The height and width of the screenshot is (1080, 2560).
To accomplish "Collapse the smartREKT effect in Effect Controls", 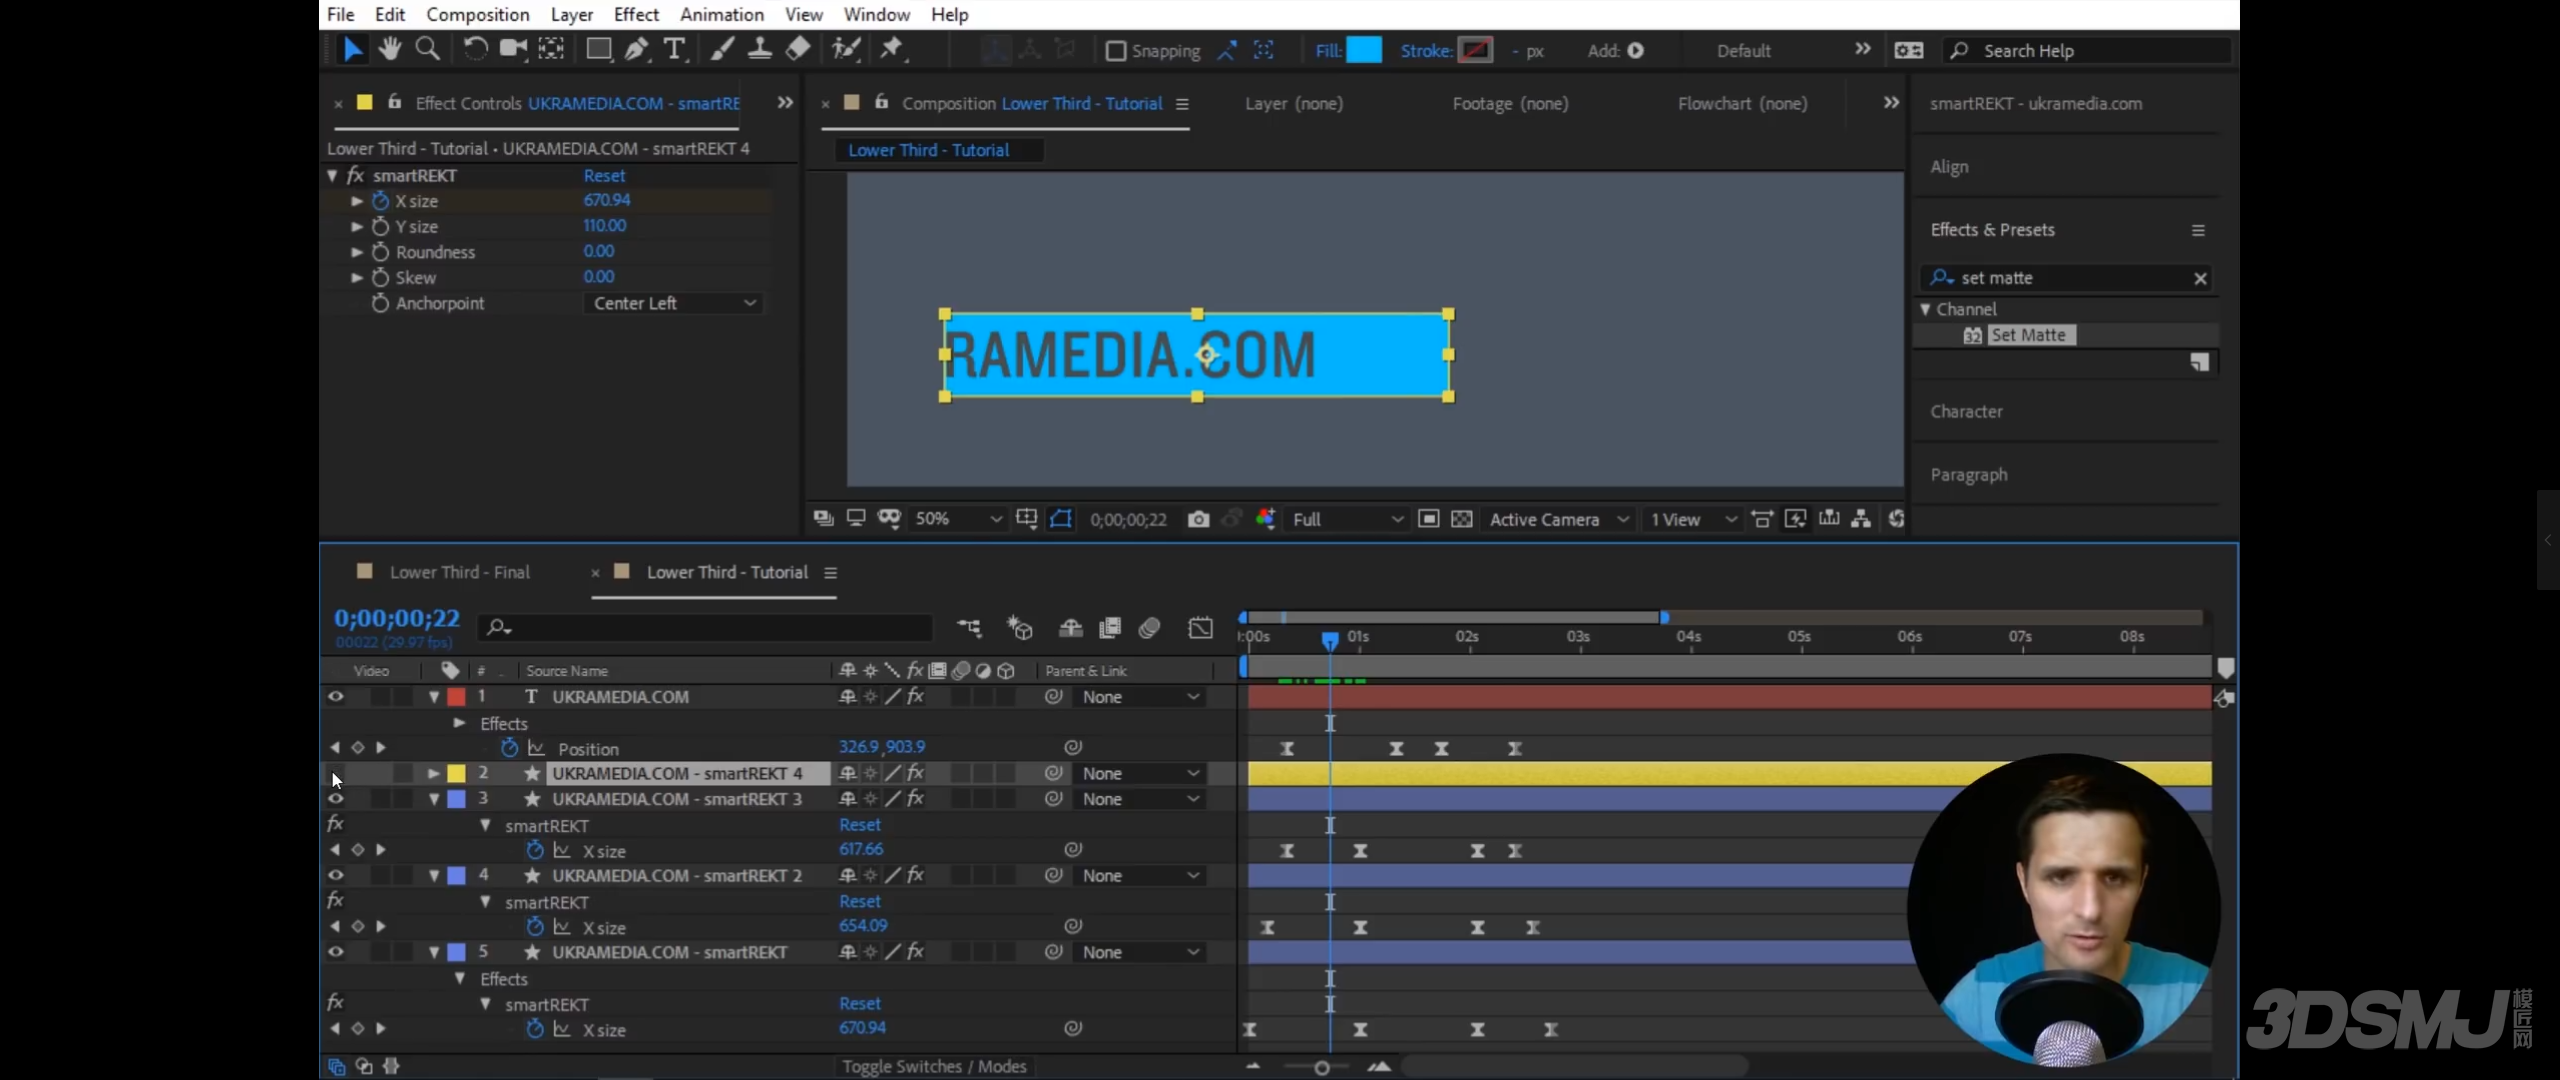I will [x=332, y=175].
